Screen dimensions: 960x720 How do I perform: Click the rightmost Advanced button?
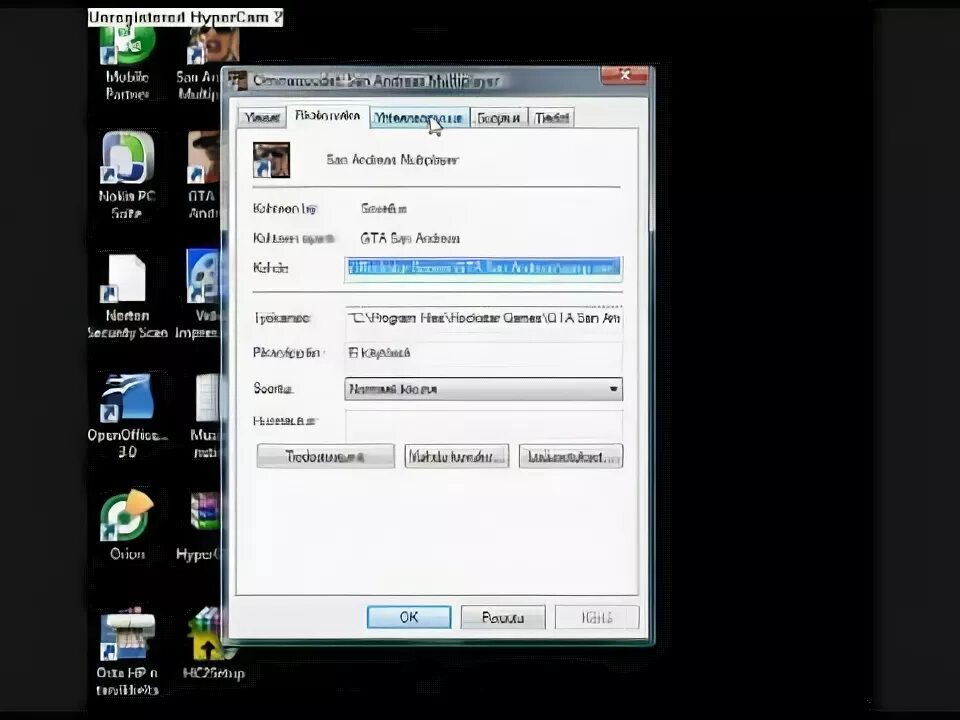coord(571,457)
